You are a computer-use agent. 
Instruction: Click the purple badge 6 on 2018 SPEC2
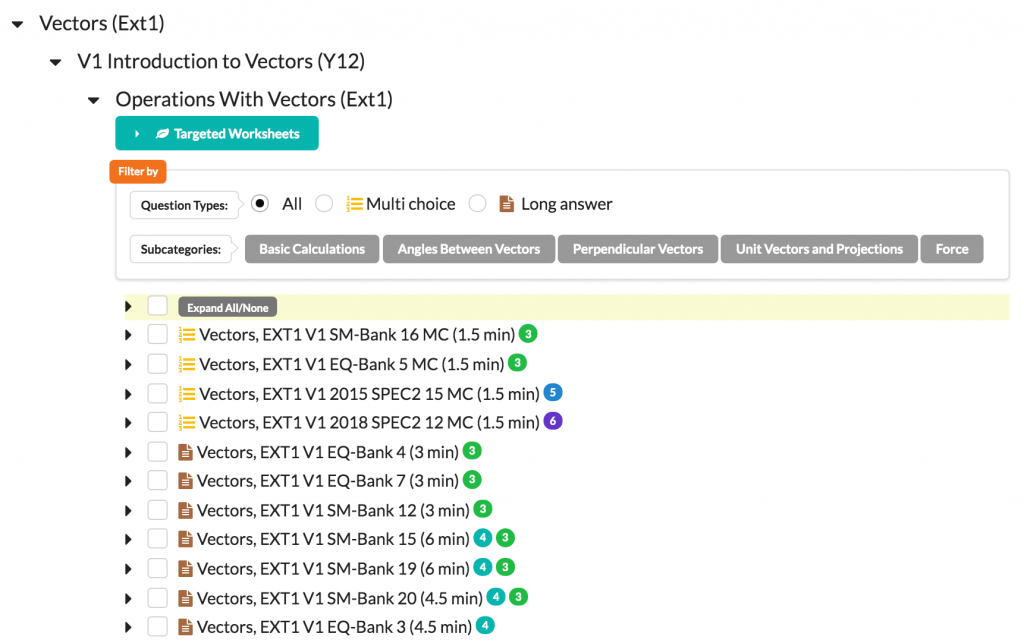pos(553,422)
